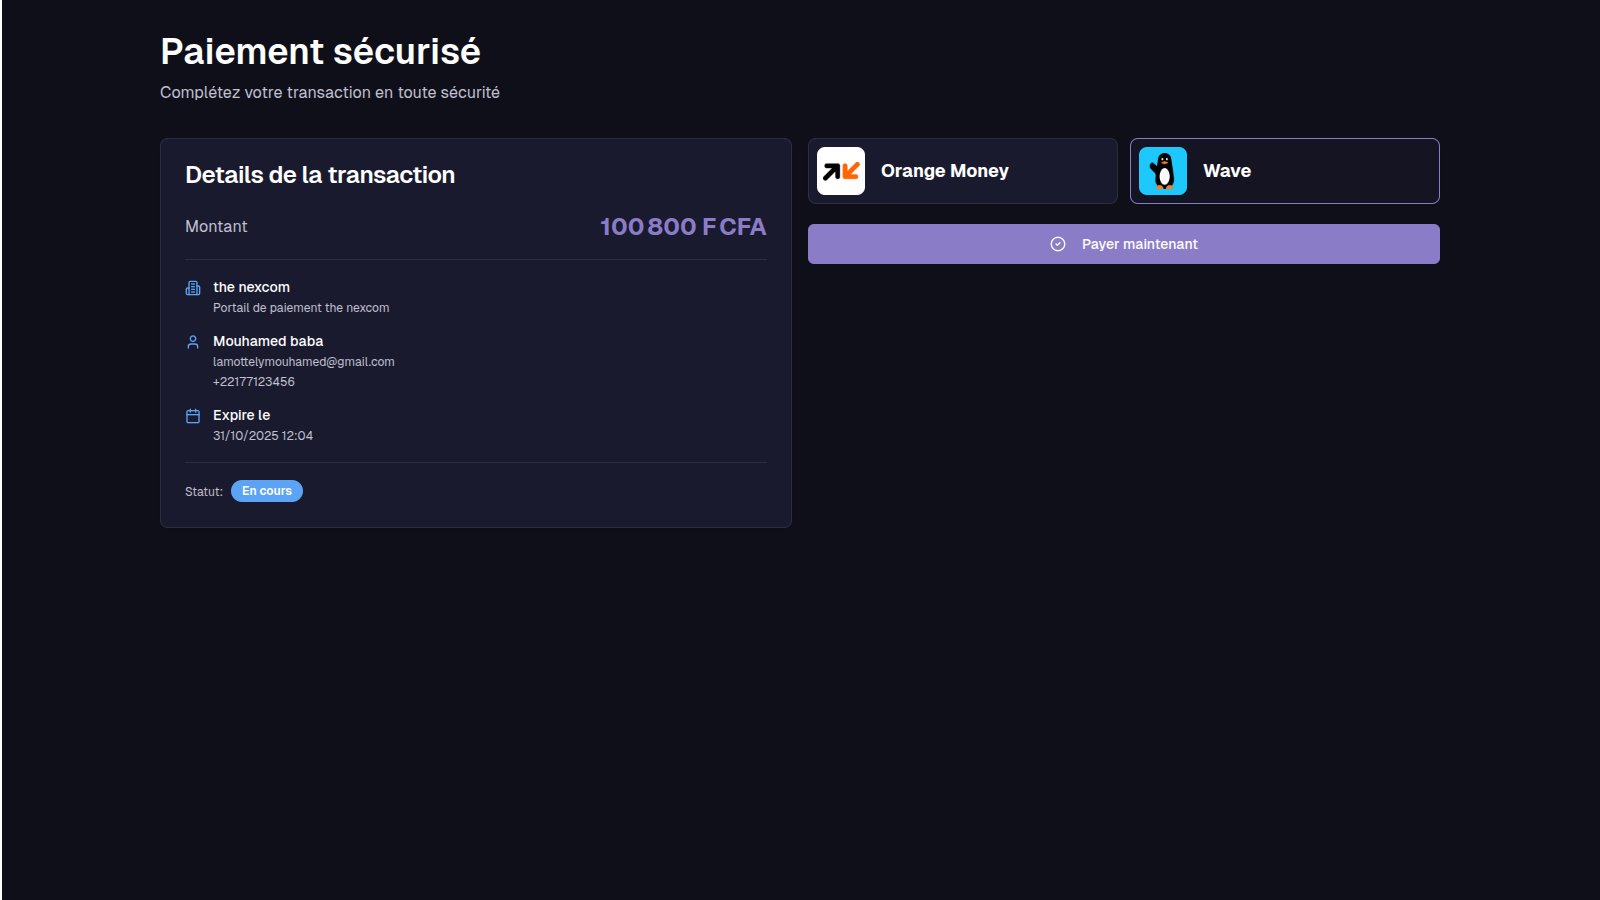Click the Details de la transaction heading

tap(320, 175)
